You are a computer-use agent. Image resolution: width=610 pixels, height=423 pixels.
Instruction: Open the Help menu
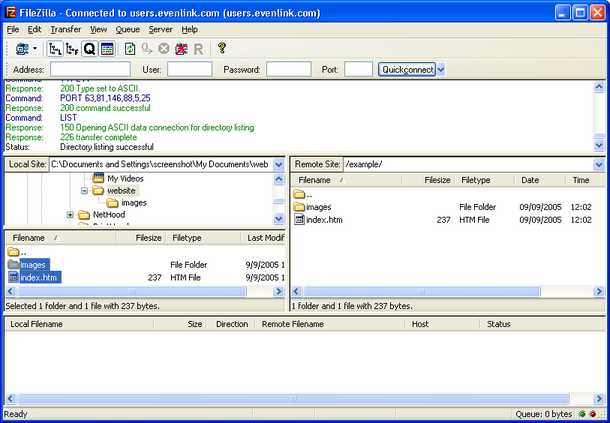(x=189, y=30)
